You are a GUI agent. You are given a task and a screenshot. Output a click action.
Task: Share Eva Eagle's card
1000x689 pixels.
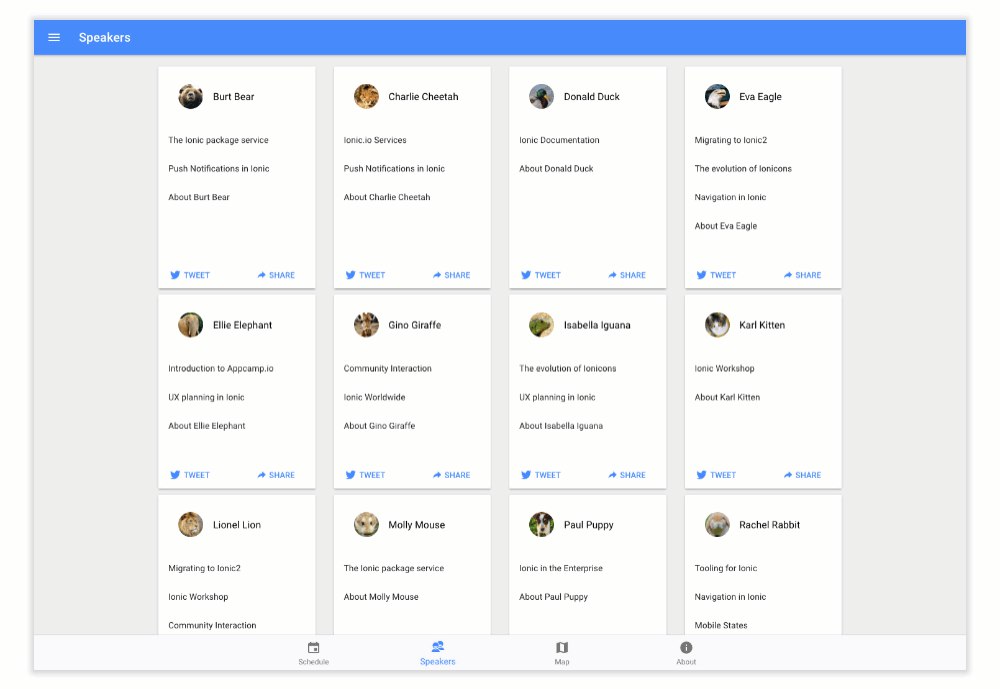coord(802,275)
